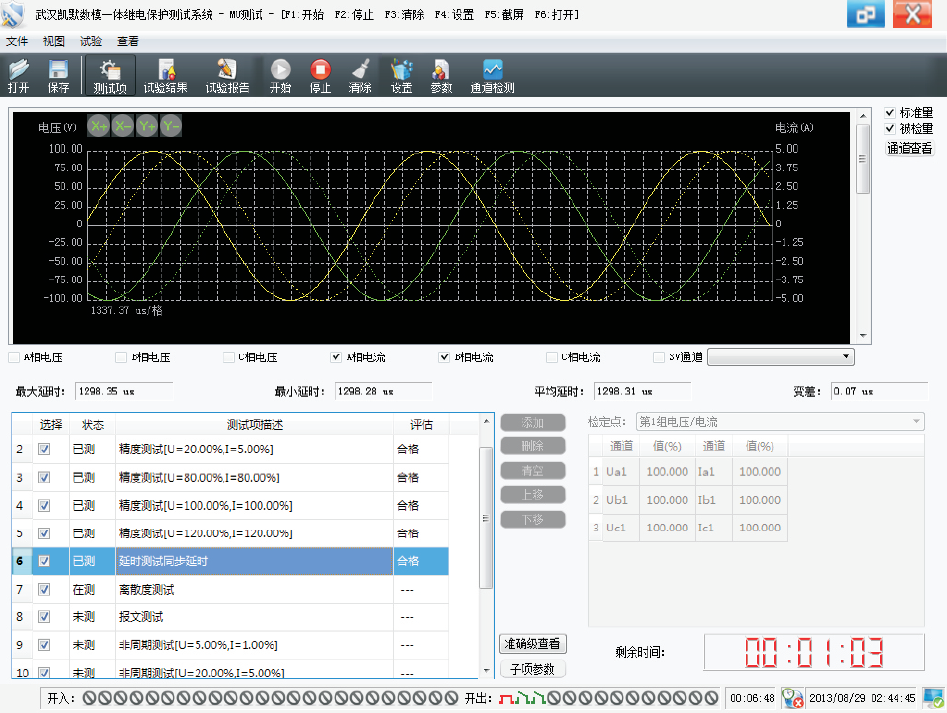Expand the SV通道 dropdown list

pos(846,356)
